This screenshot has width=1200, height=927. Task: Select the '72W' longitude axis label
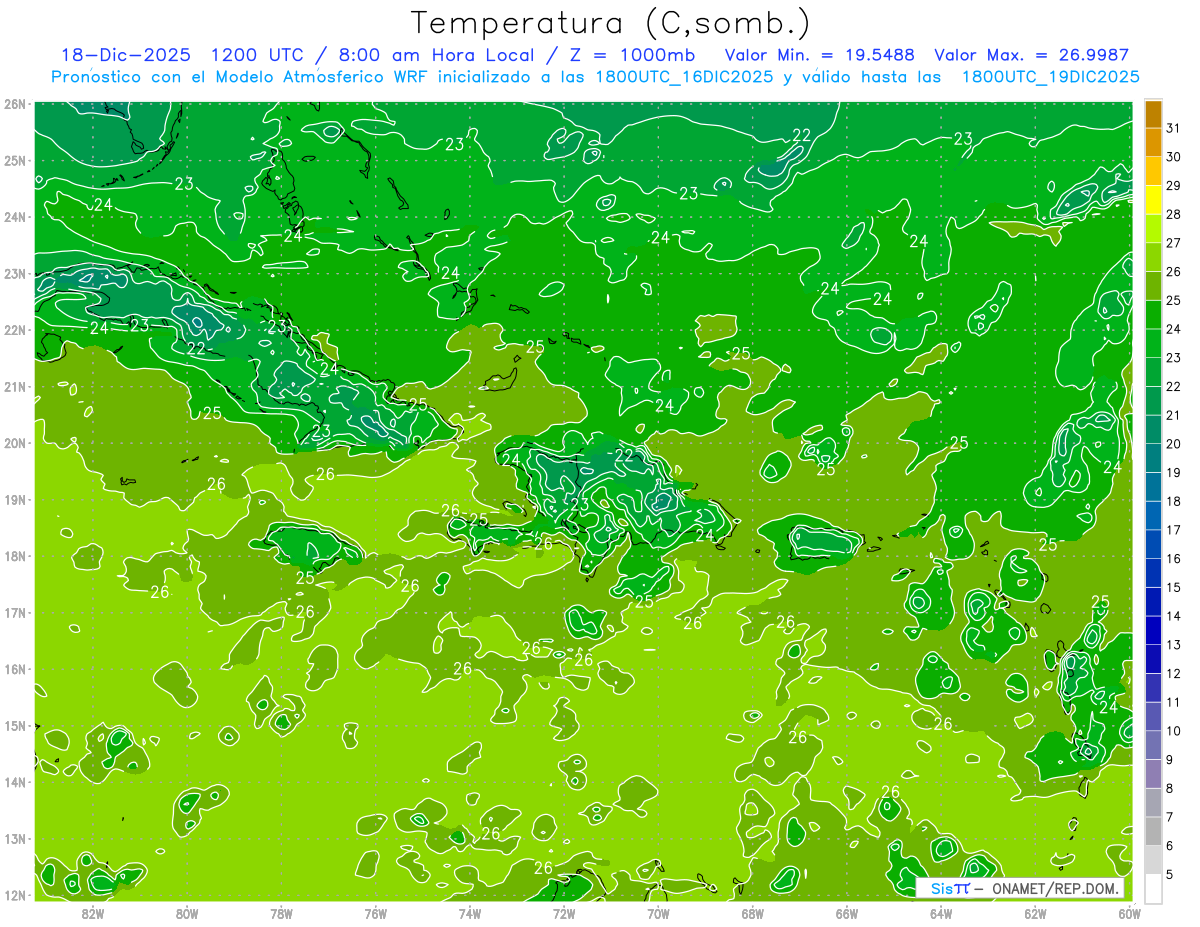(564, 913)
